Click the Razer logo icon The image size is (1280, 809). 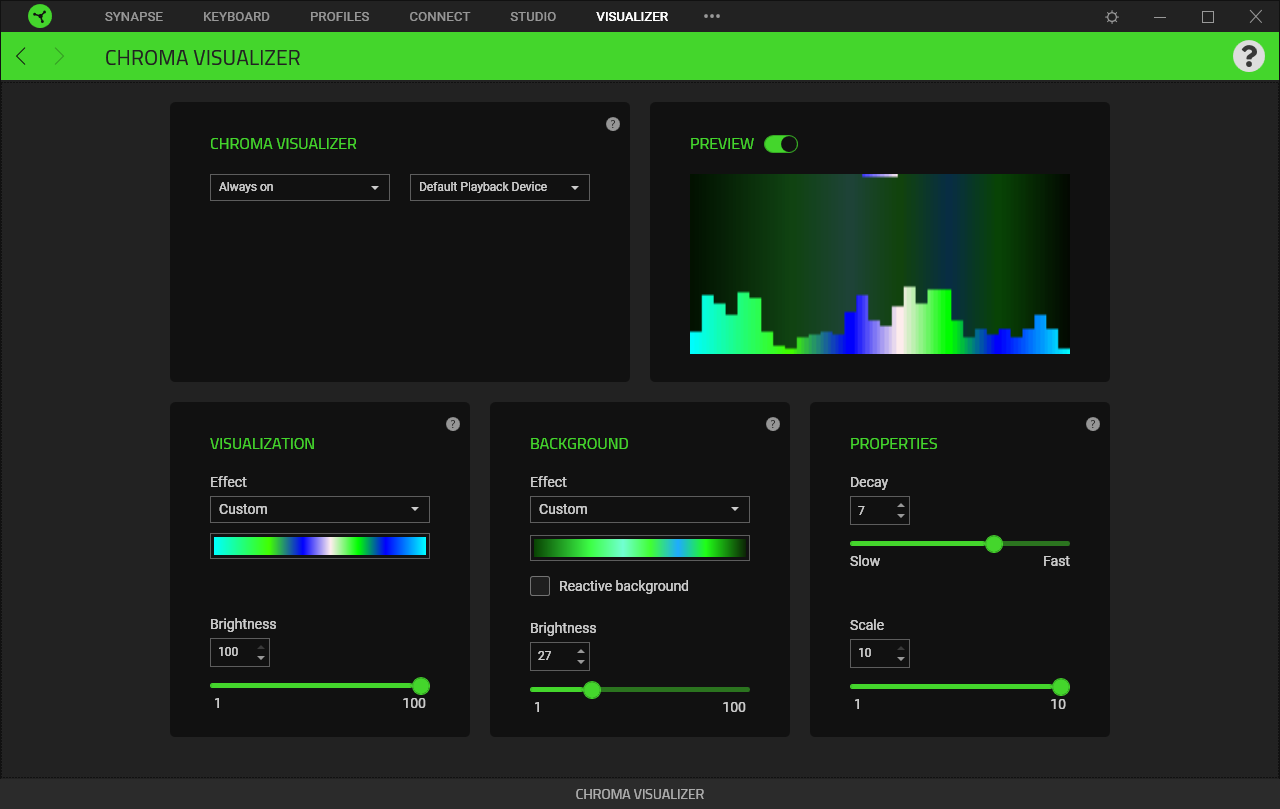[40, 16]
